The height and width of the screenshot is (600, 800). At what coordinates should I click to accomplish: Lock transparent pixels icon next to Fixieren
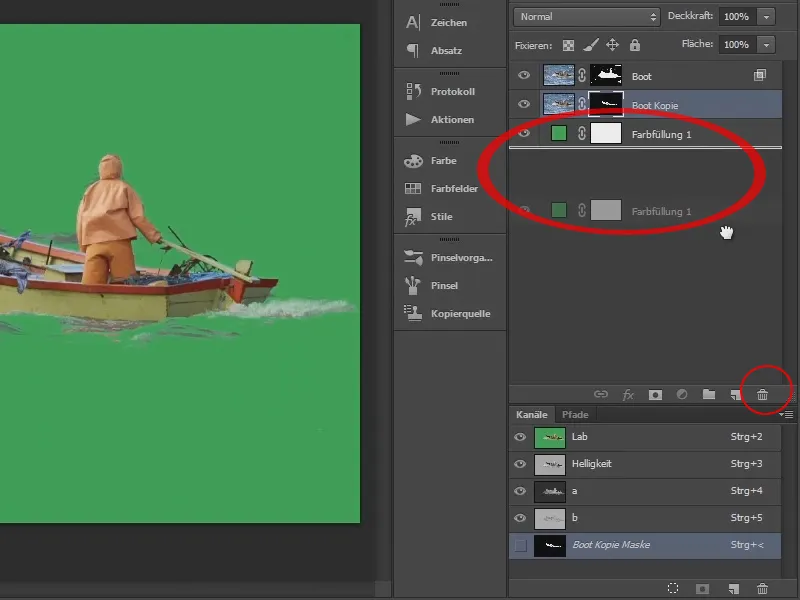[x=568, y=45]
